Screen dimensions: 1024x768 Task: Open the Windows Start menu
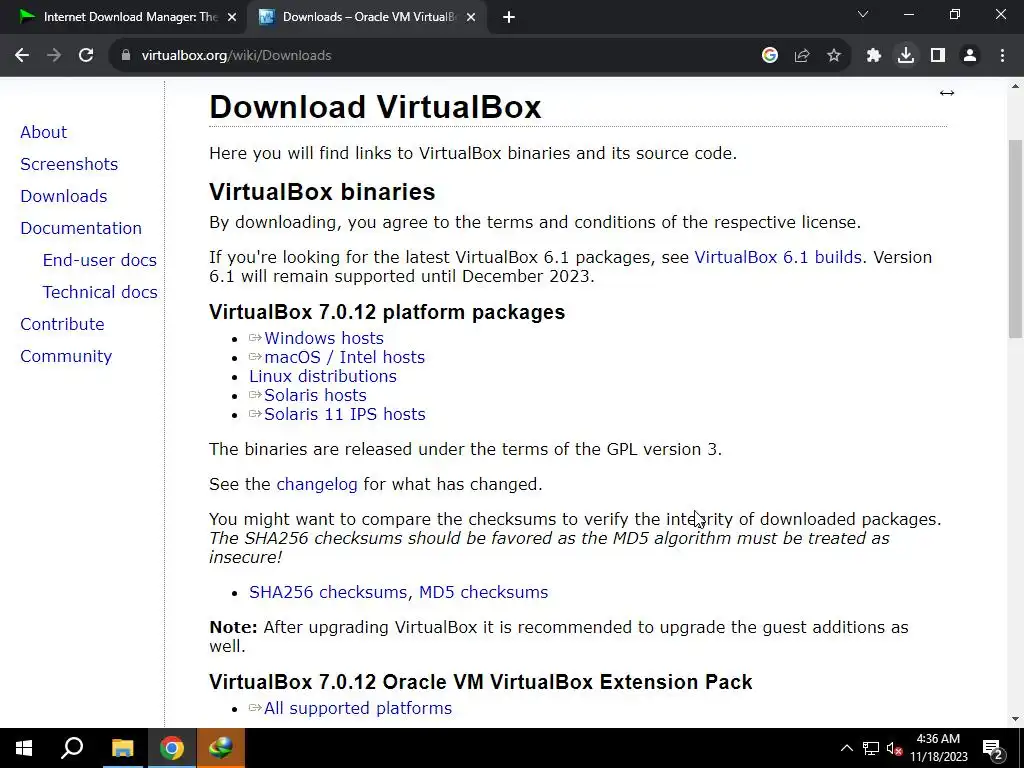point(24,748)
